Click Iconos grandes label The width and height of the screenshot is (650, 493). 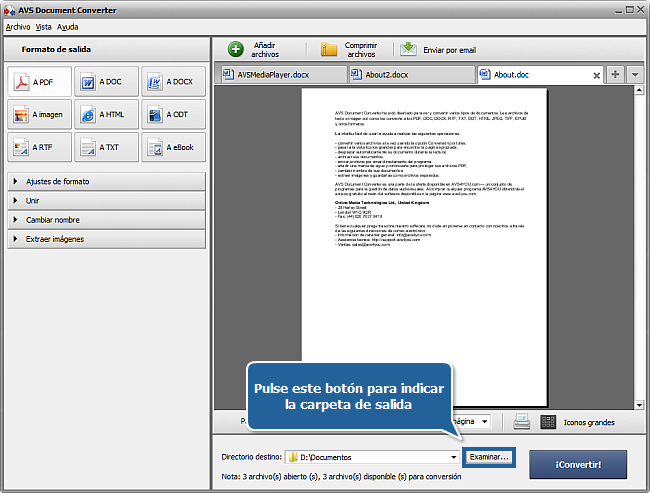[589, 423]
